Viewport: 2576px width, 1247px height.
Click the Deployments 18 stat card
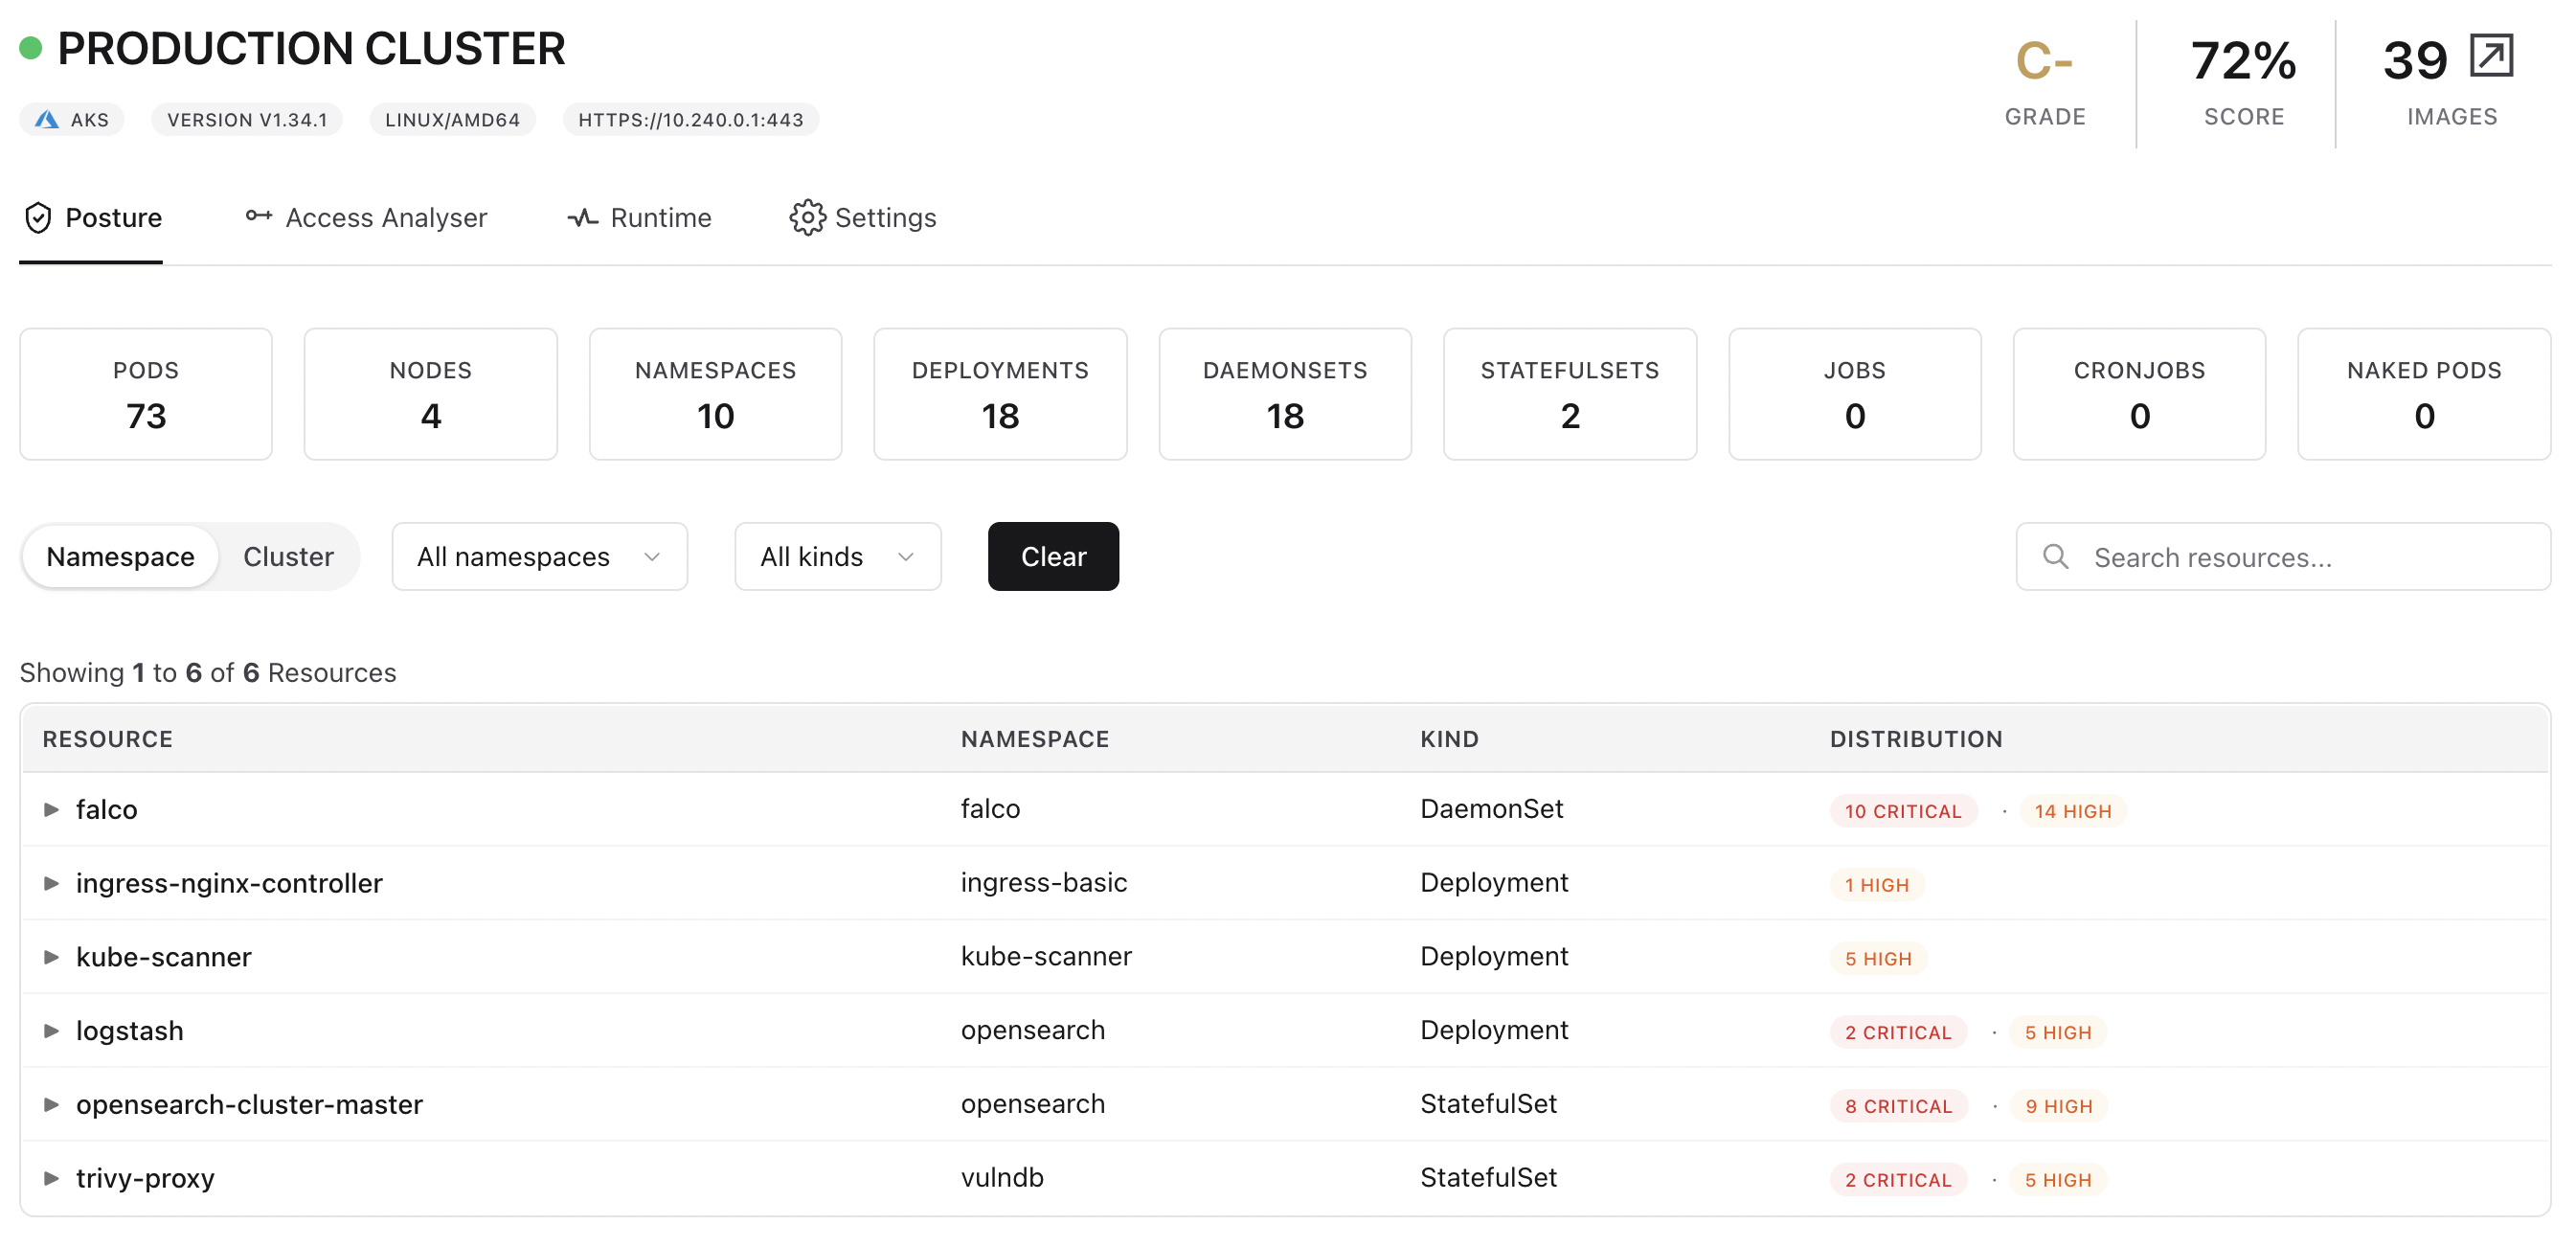pyautogui.click(x=1000, y=394)
